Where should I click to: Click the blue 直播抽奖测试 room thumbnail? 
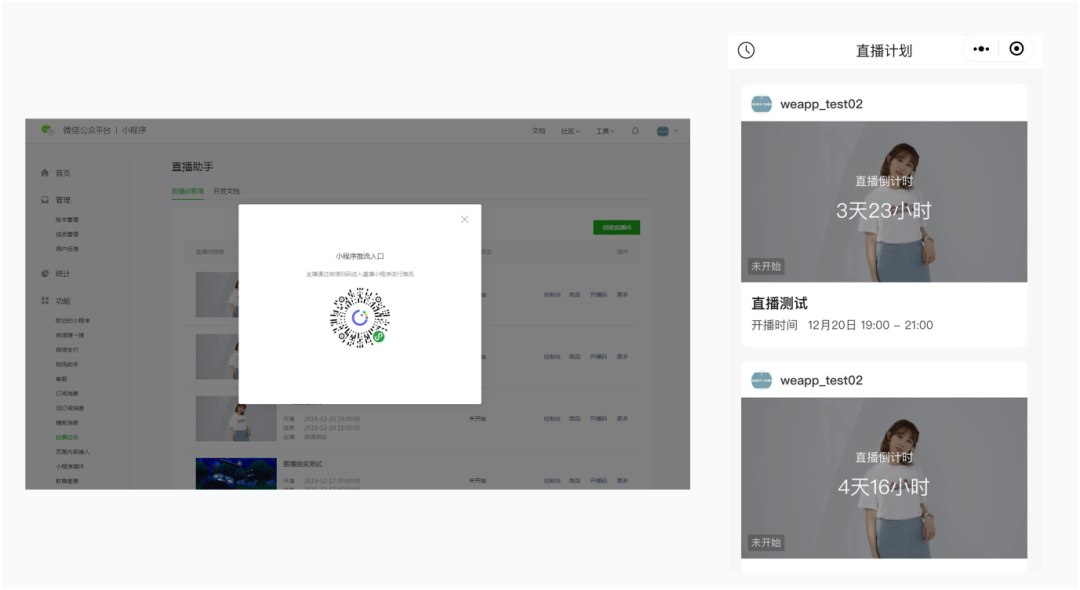(236, 474)
